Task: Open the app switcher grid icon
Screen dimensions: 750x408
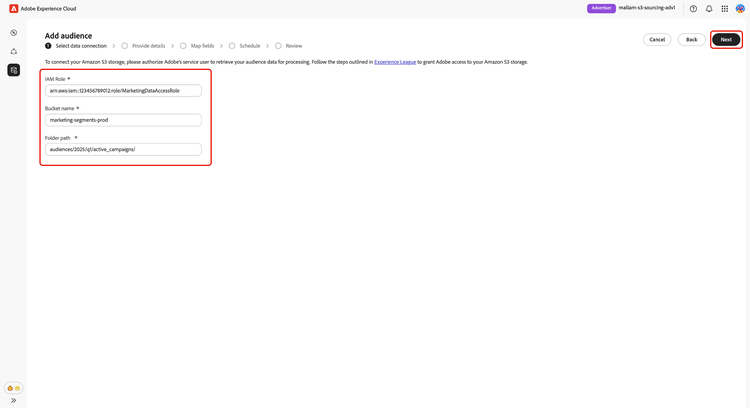Action: coord(725,9)
